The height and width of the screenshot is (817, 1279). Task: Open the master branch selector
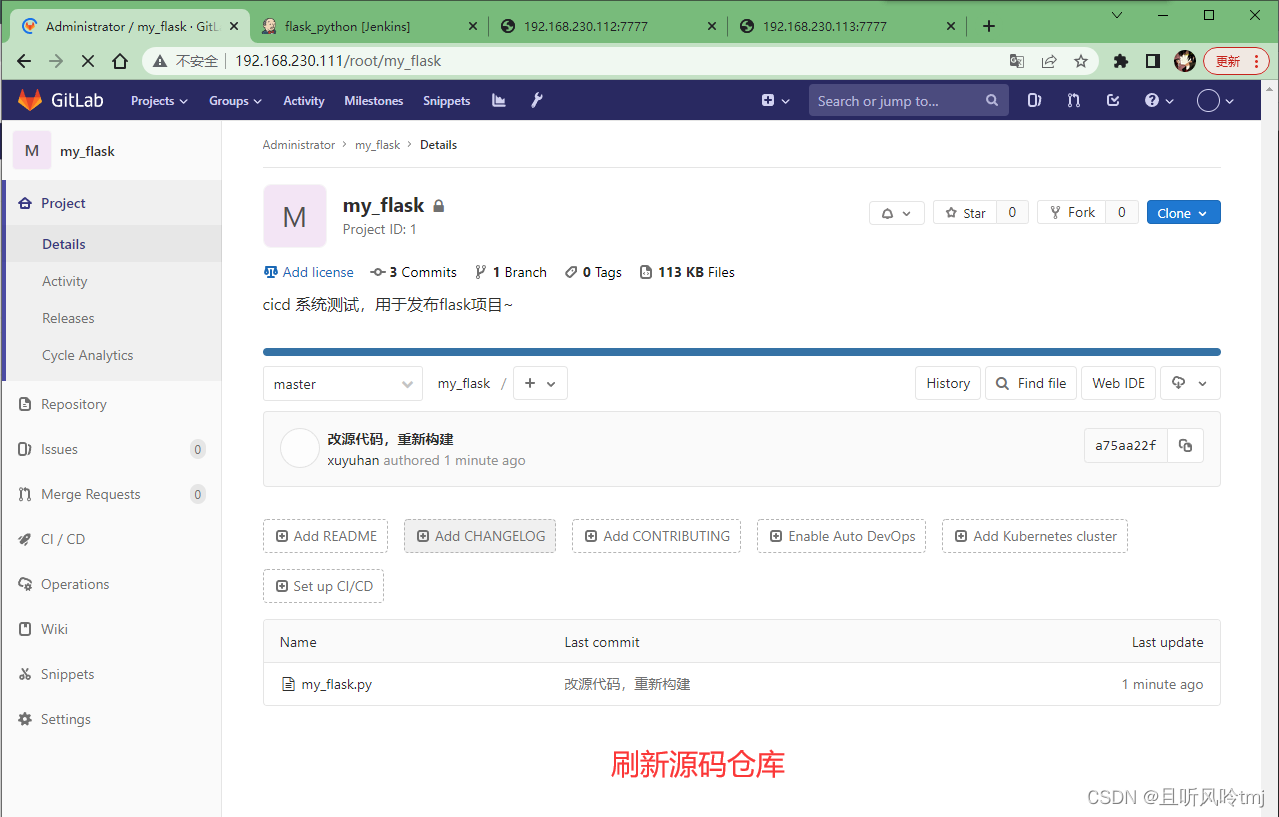343,384
